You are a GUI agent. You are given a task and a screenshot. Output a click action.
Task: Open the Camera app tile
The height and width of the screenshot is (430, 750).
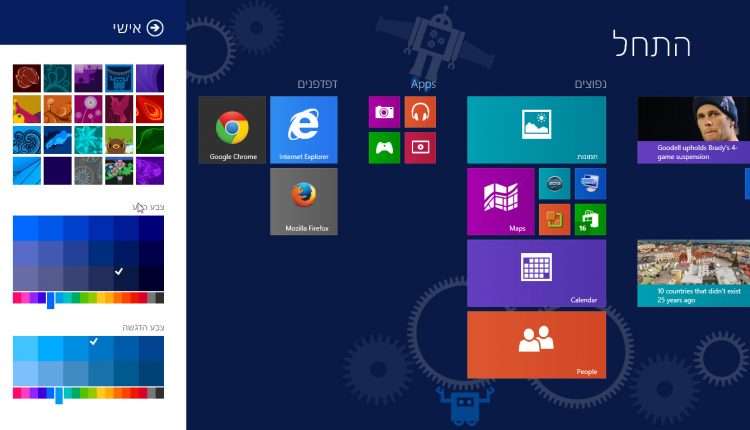[x=385, y=112]
